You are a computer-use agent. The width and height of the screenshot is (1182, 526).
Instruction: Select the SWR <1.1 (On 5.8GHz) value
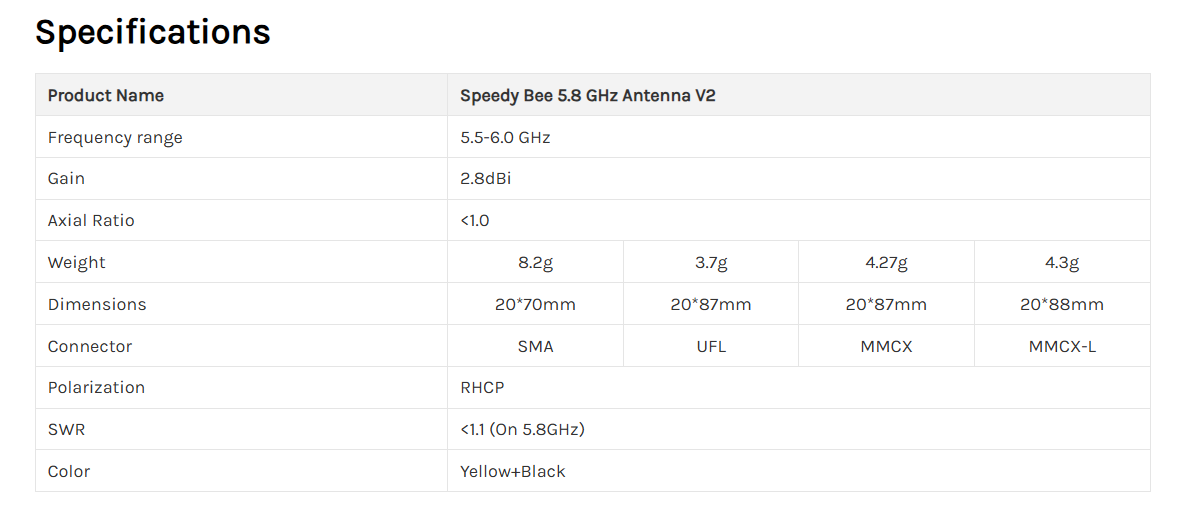pyautogui.click(x=522, y=430)
